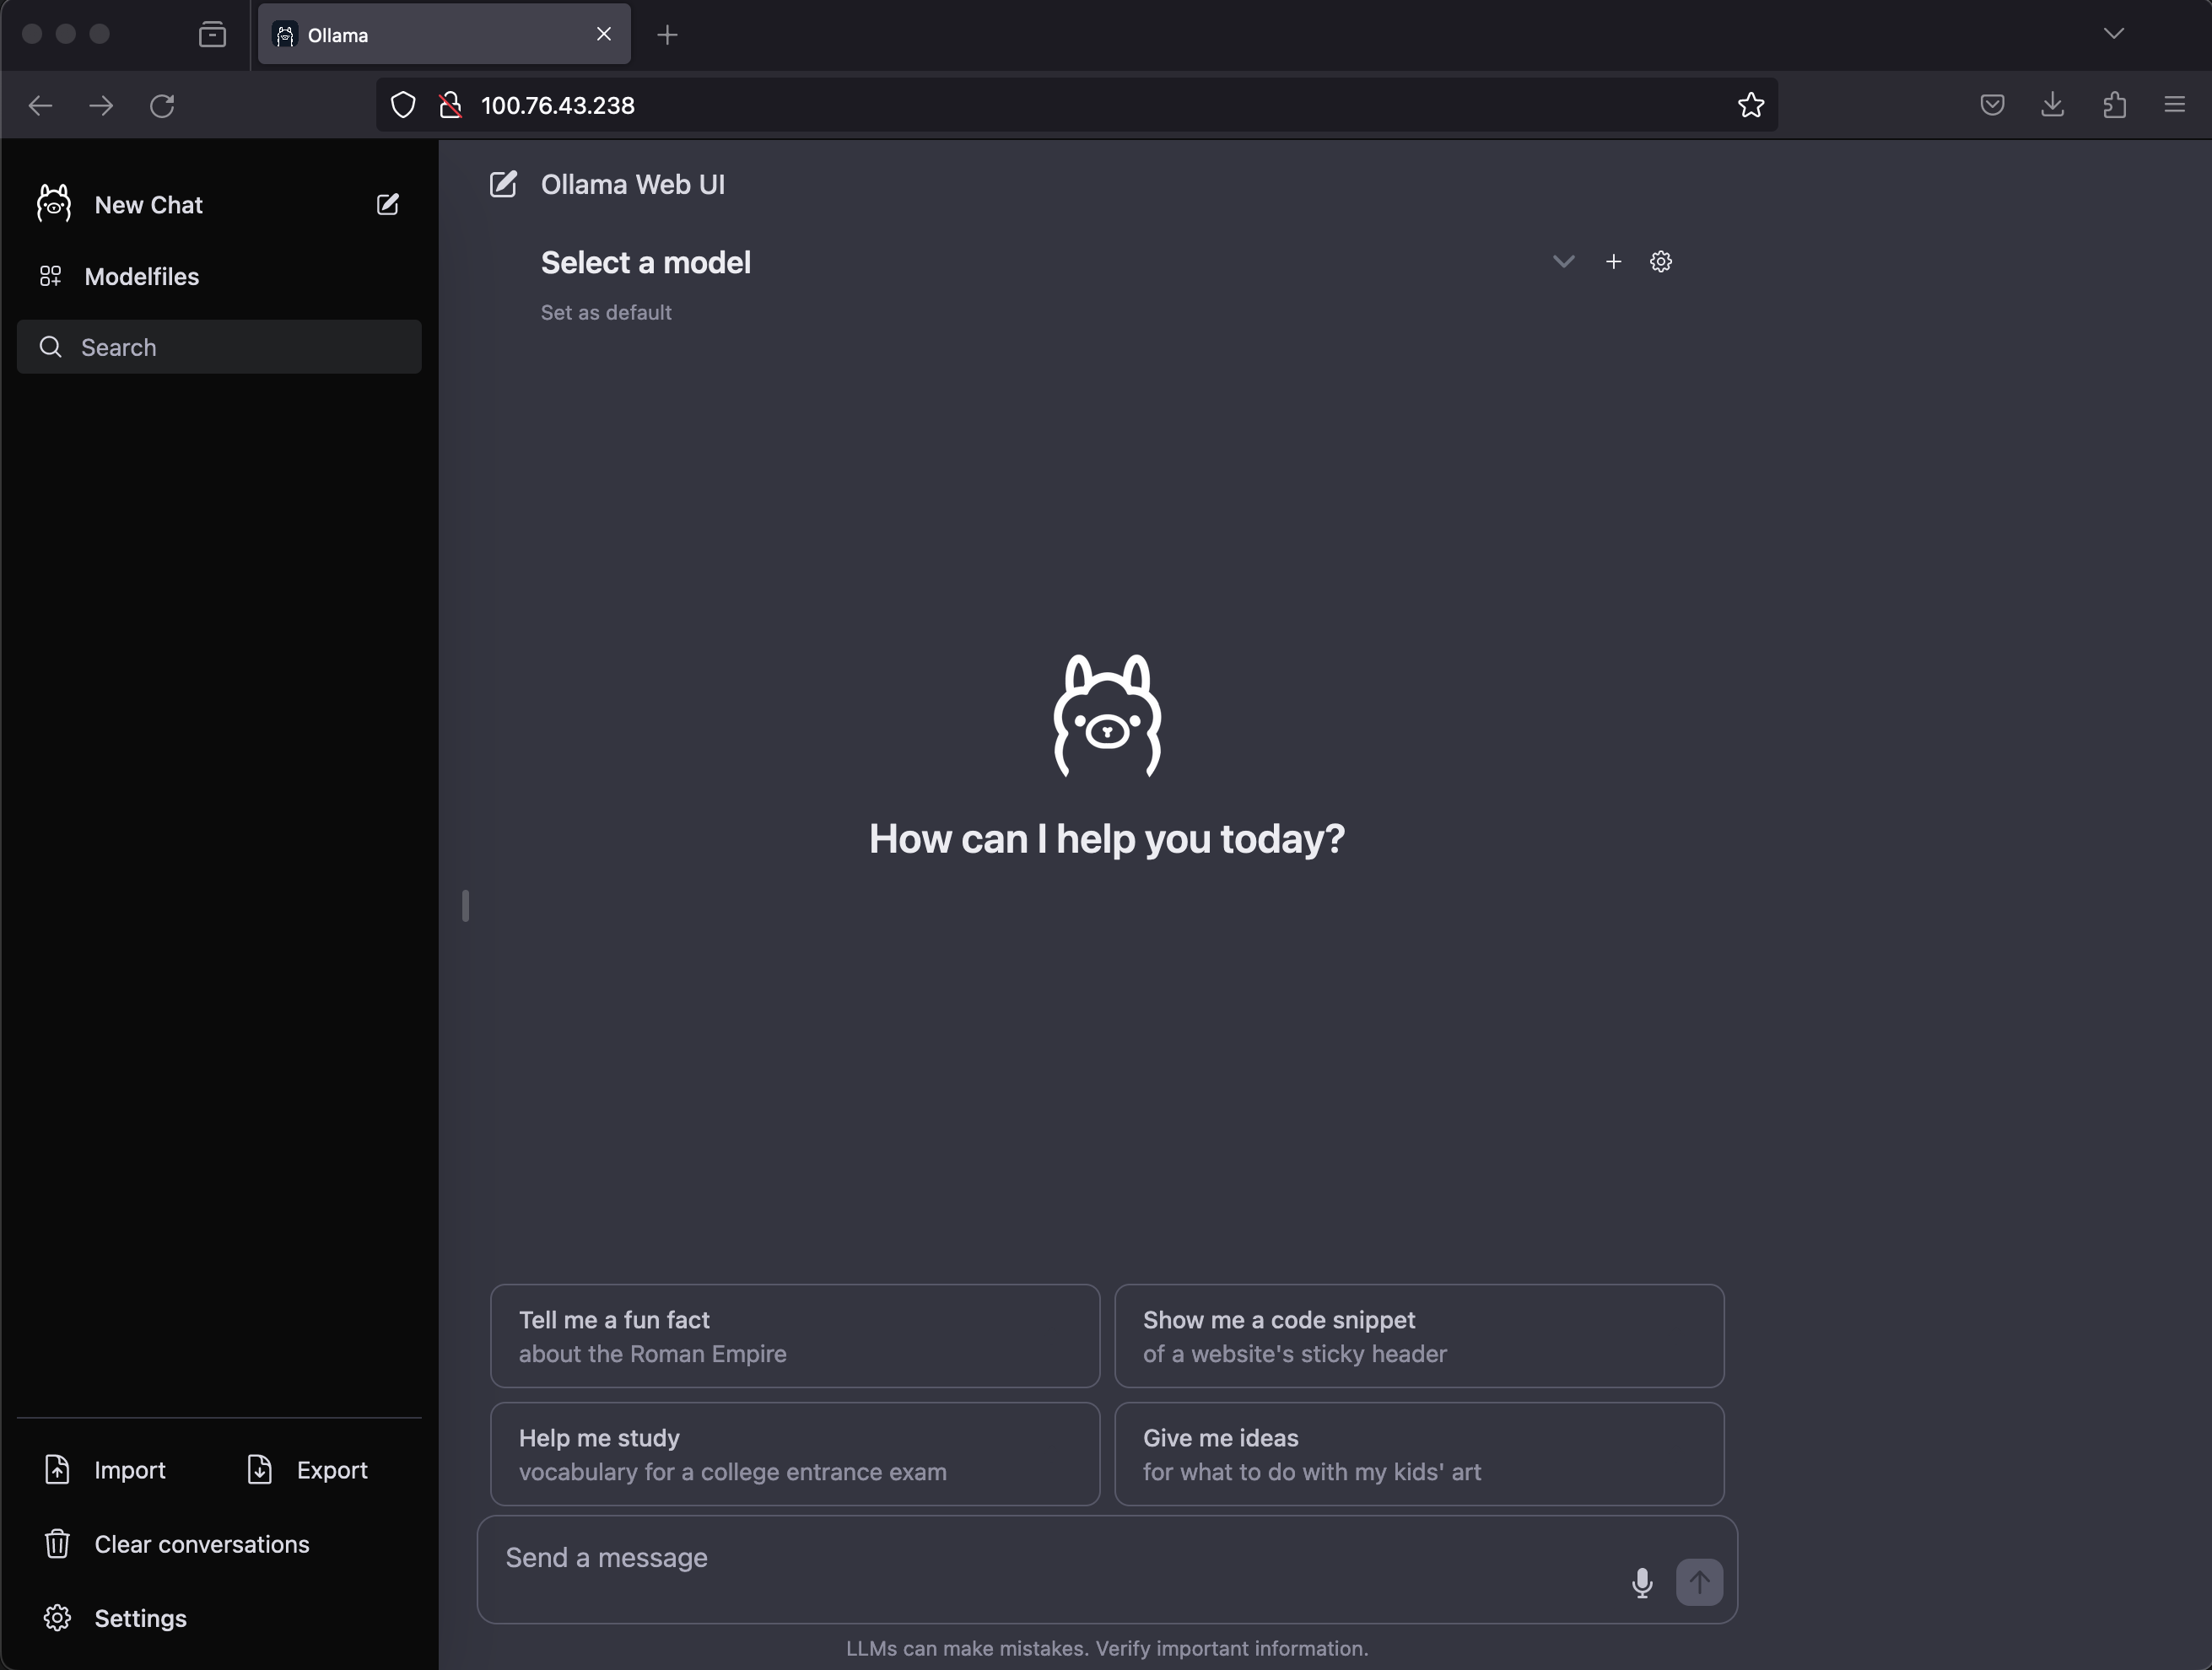
Task: Click the Ollama llama logo in sidebar
Action: (x=54, y=203)
